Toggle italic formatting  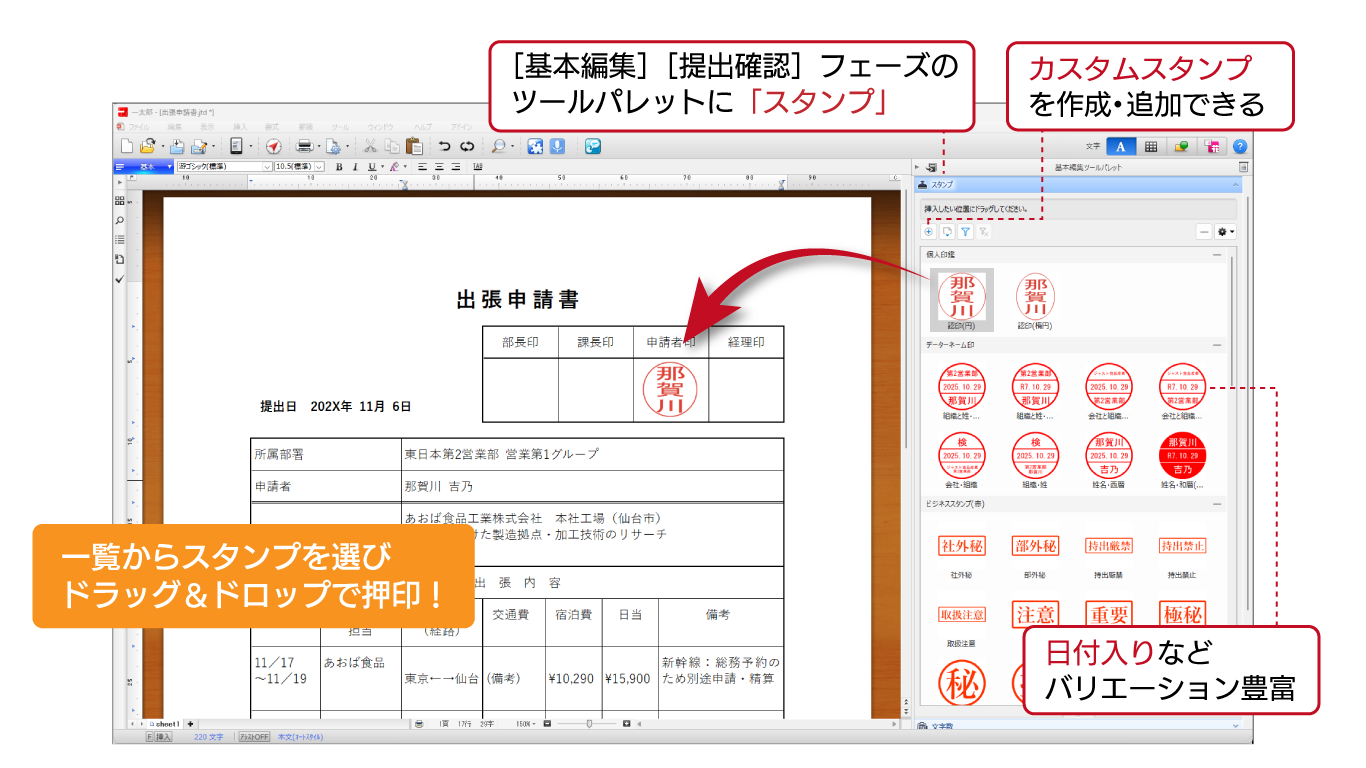point(354,167)
